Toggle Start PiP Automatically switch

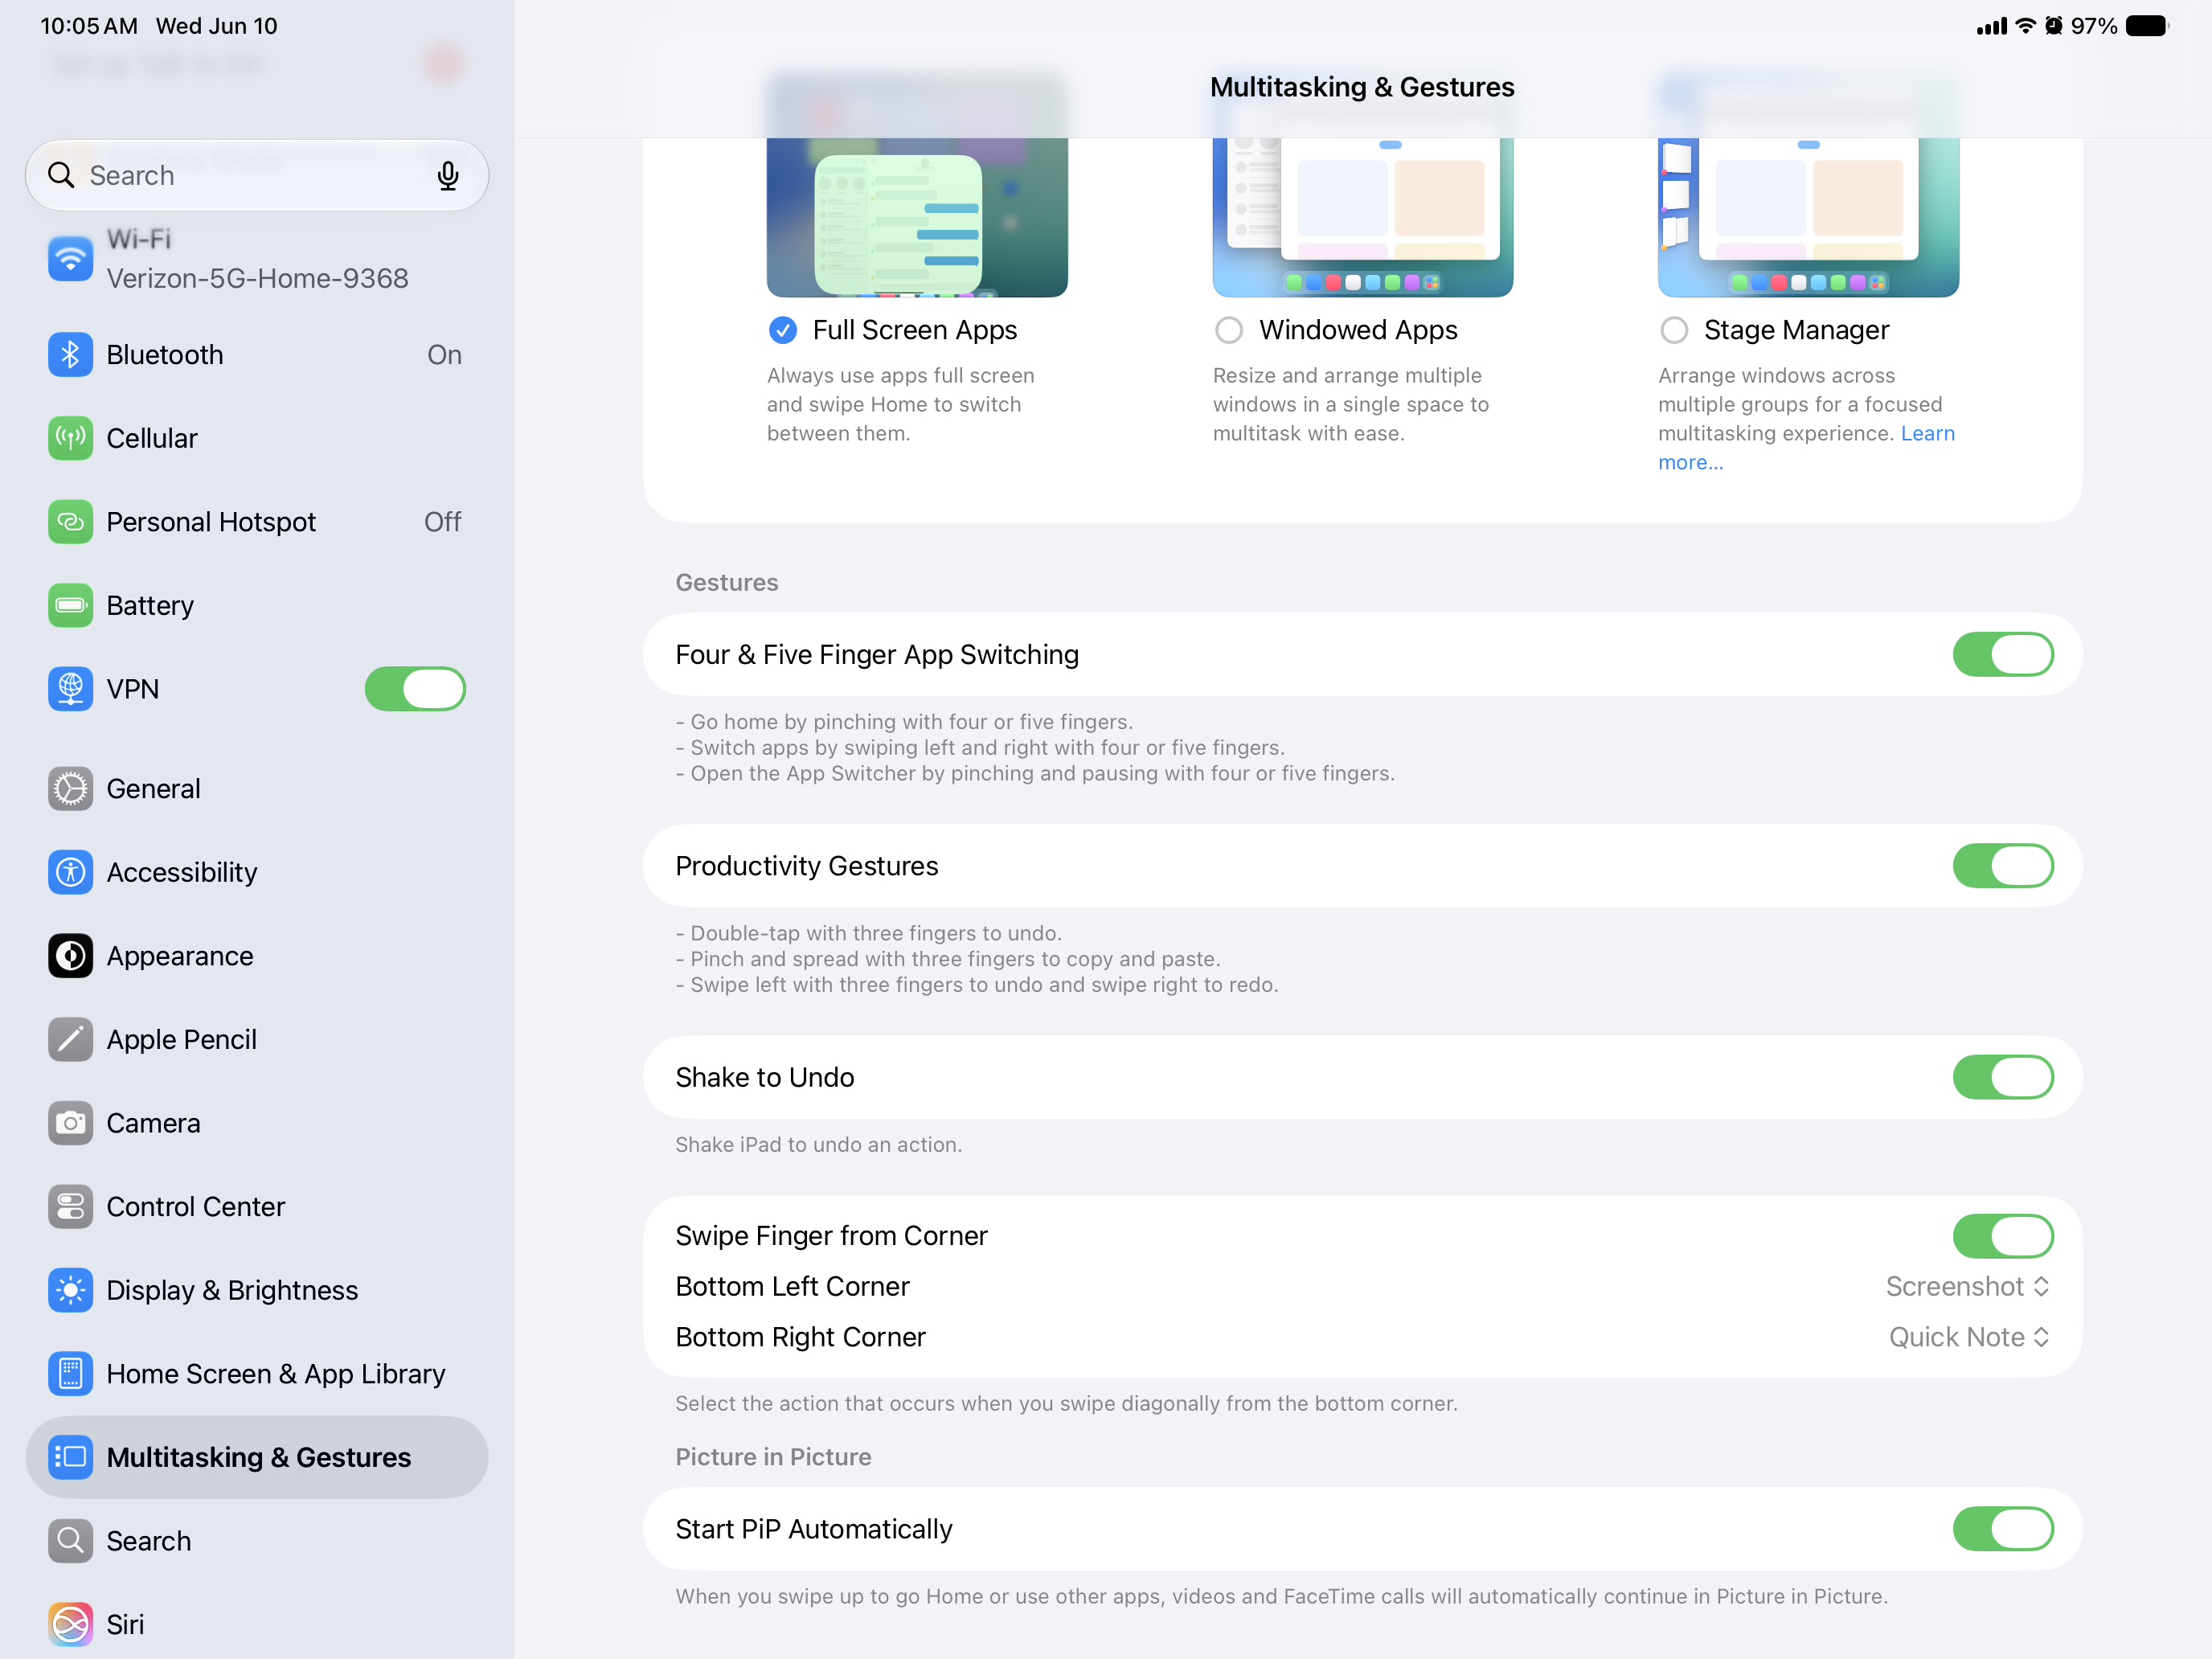click(x=2003, y=1530)
